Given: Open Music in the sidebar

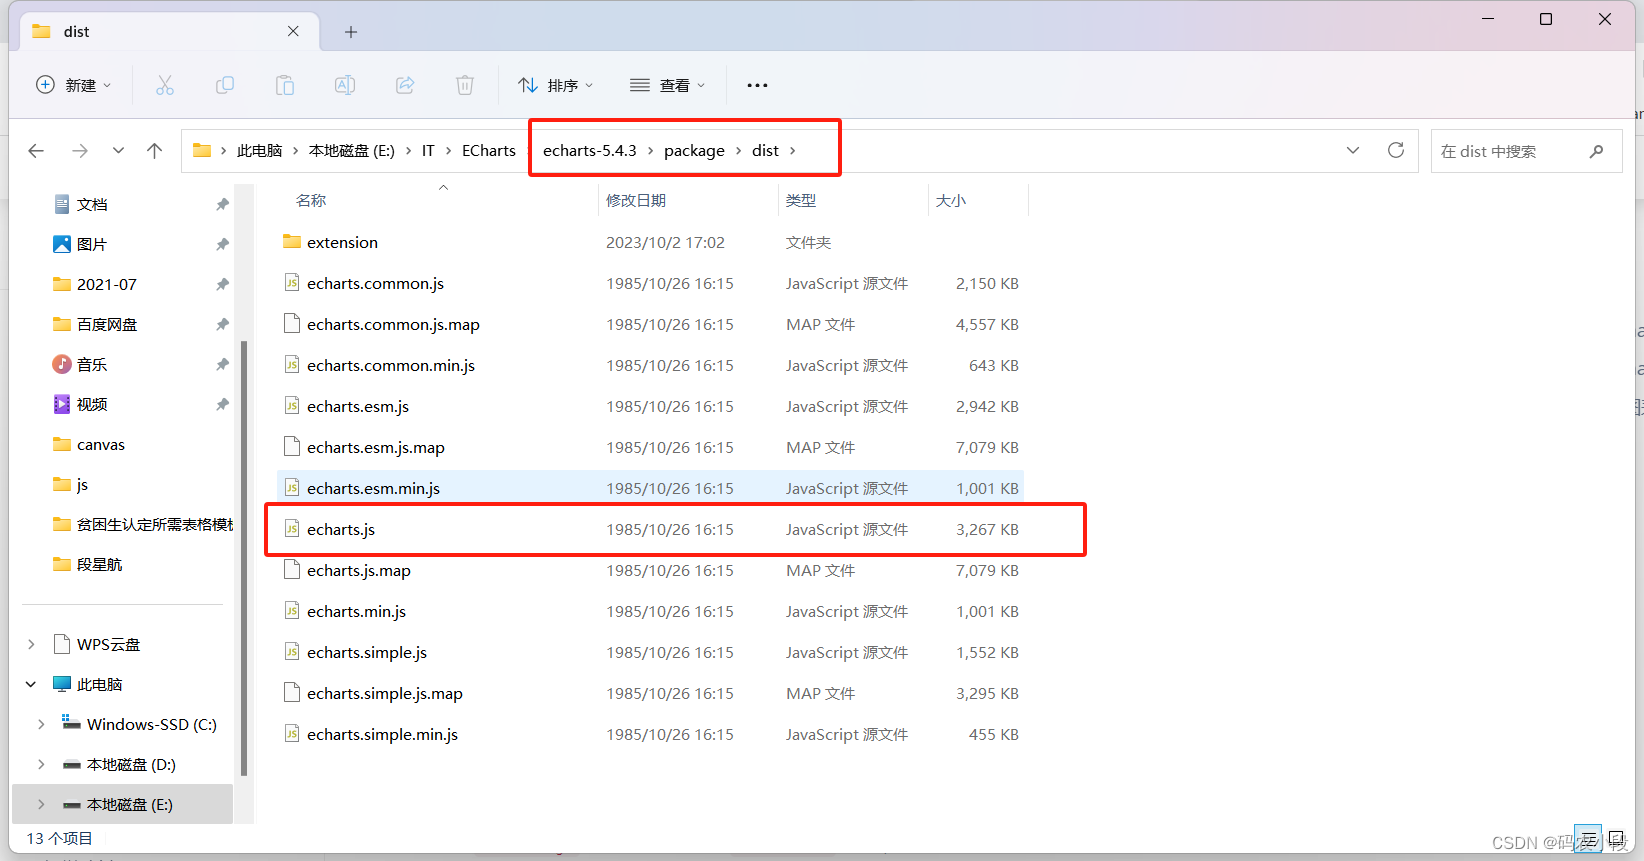Looking at the screenshot, I should coord(92,365).
